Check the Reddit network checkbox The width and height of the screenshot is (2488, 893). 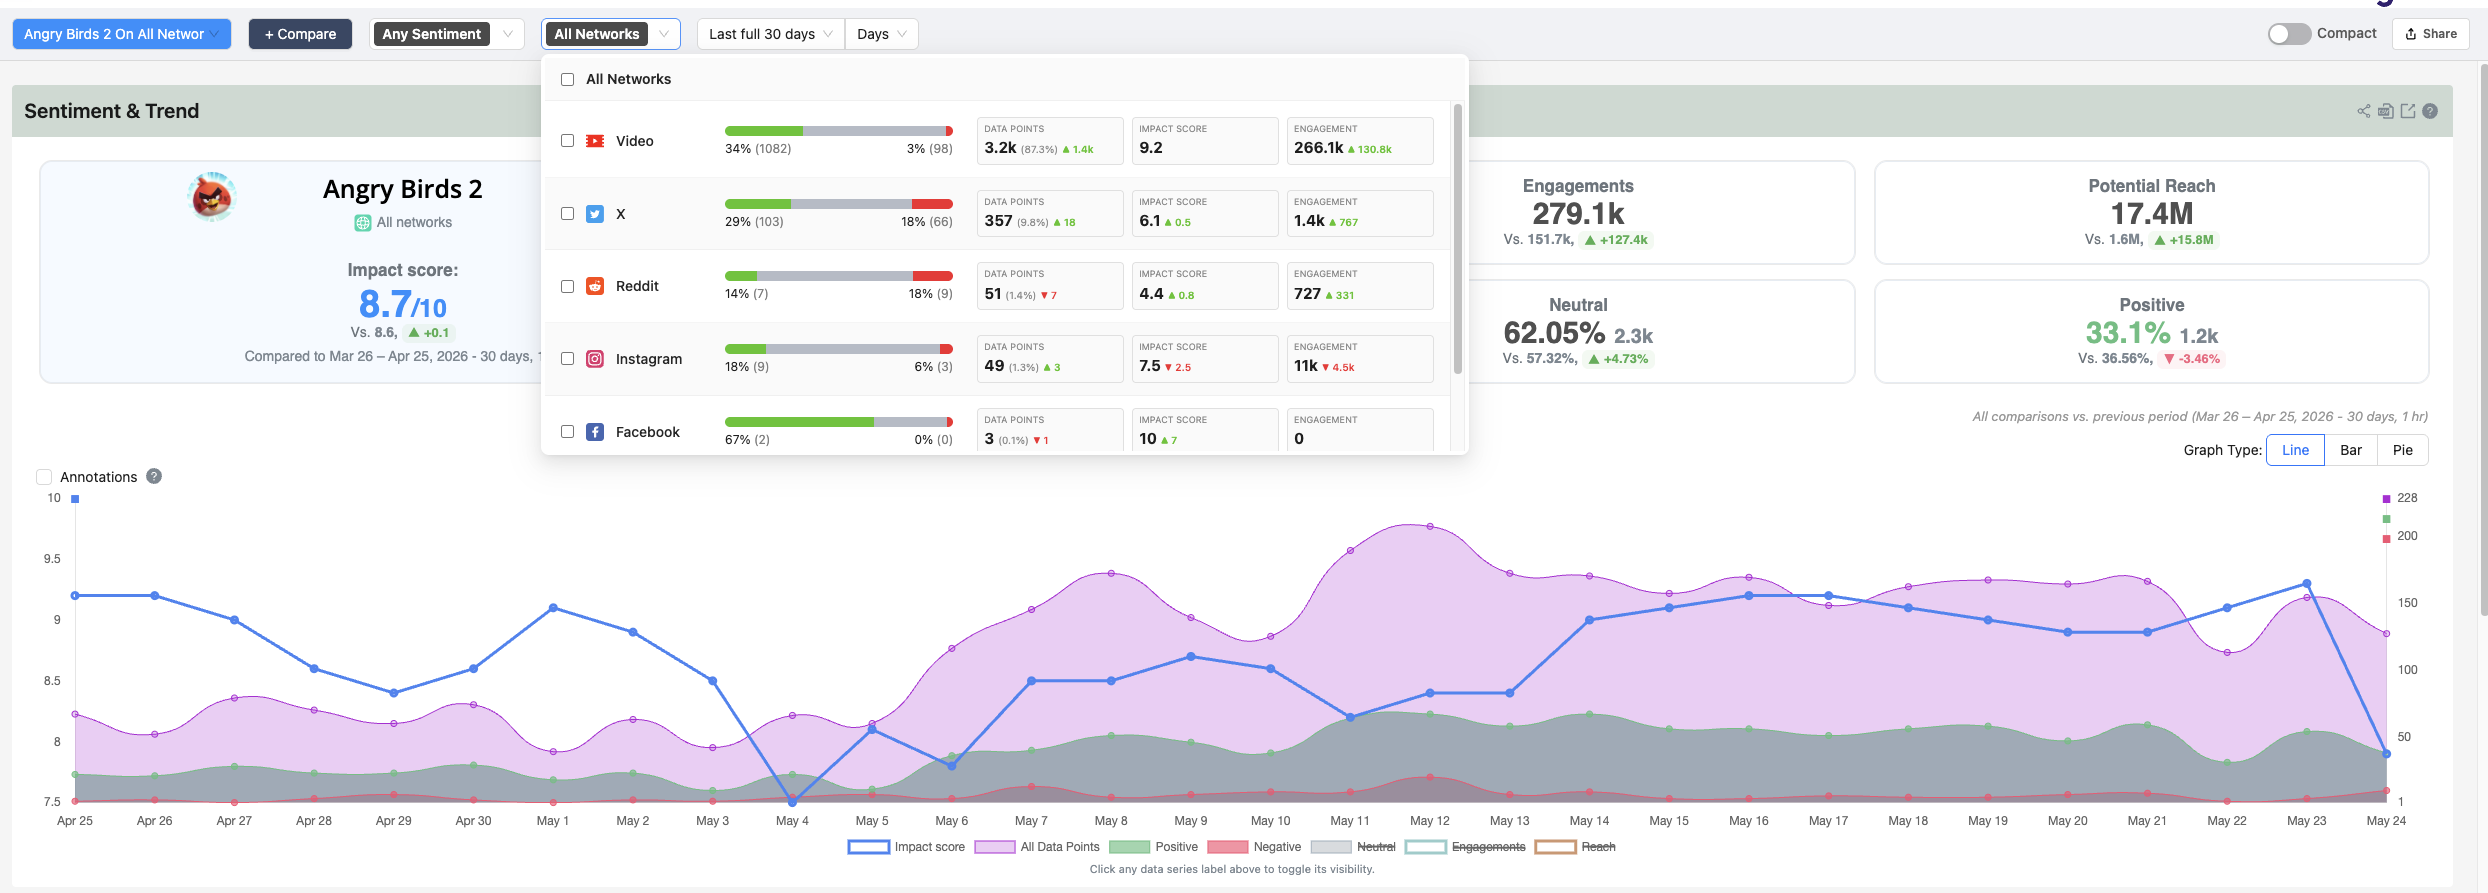(x=568, y=286)
